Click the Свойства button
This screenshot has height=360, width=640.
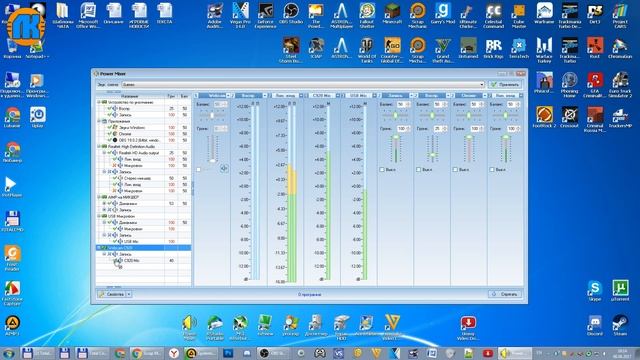[112, 294]
